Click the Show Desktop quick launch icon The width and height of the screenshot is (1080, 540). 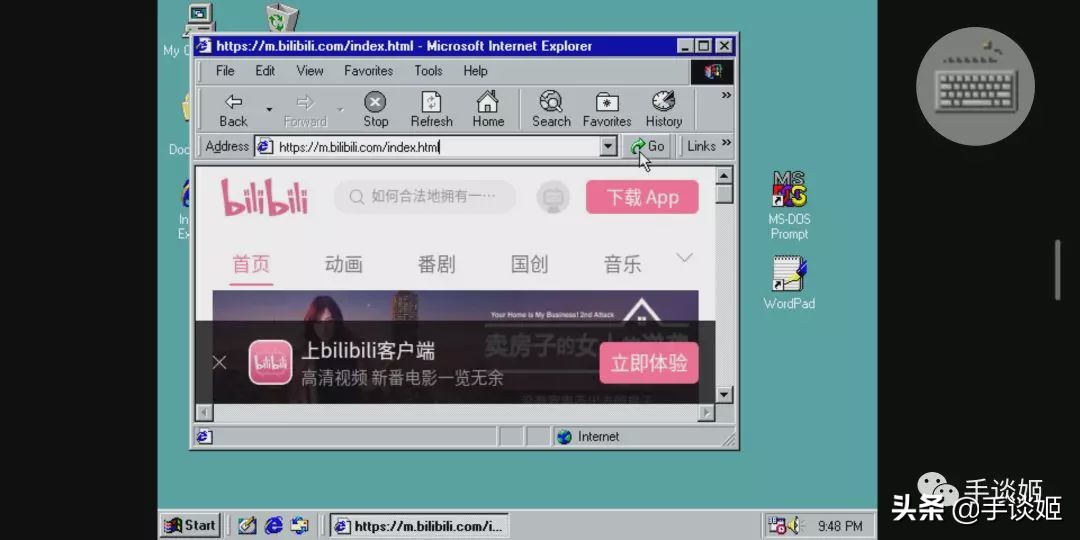click(x=247, y=526)
